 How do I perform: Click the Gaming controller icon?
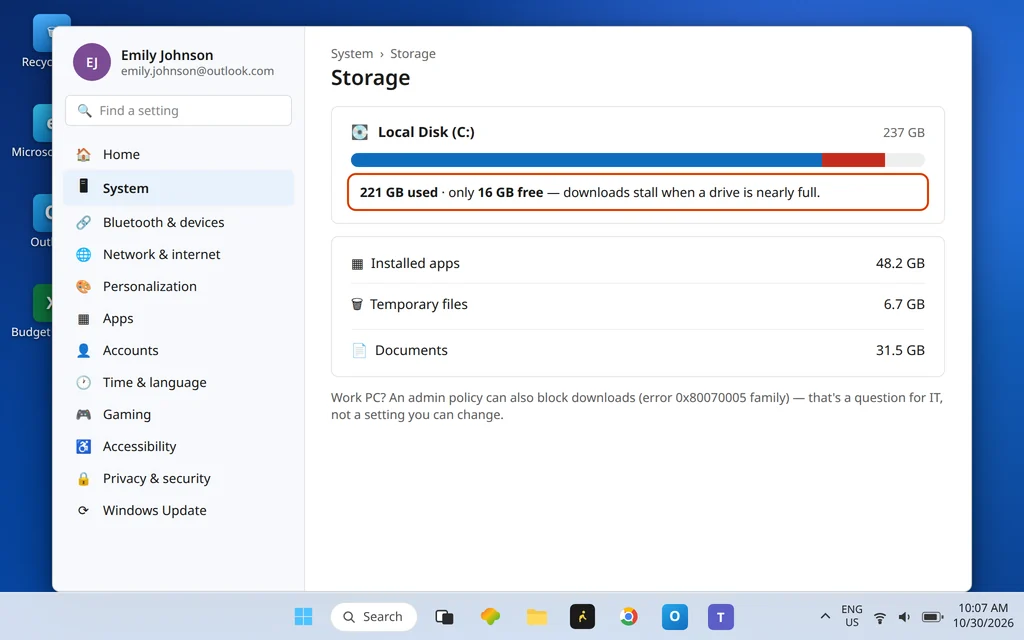pos(84,414)
